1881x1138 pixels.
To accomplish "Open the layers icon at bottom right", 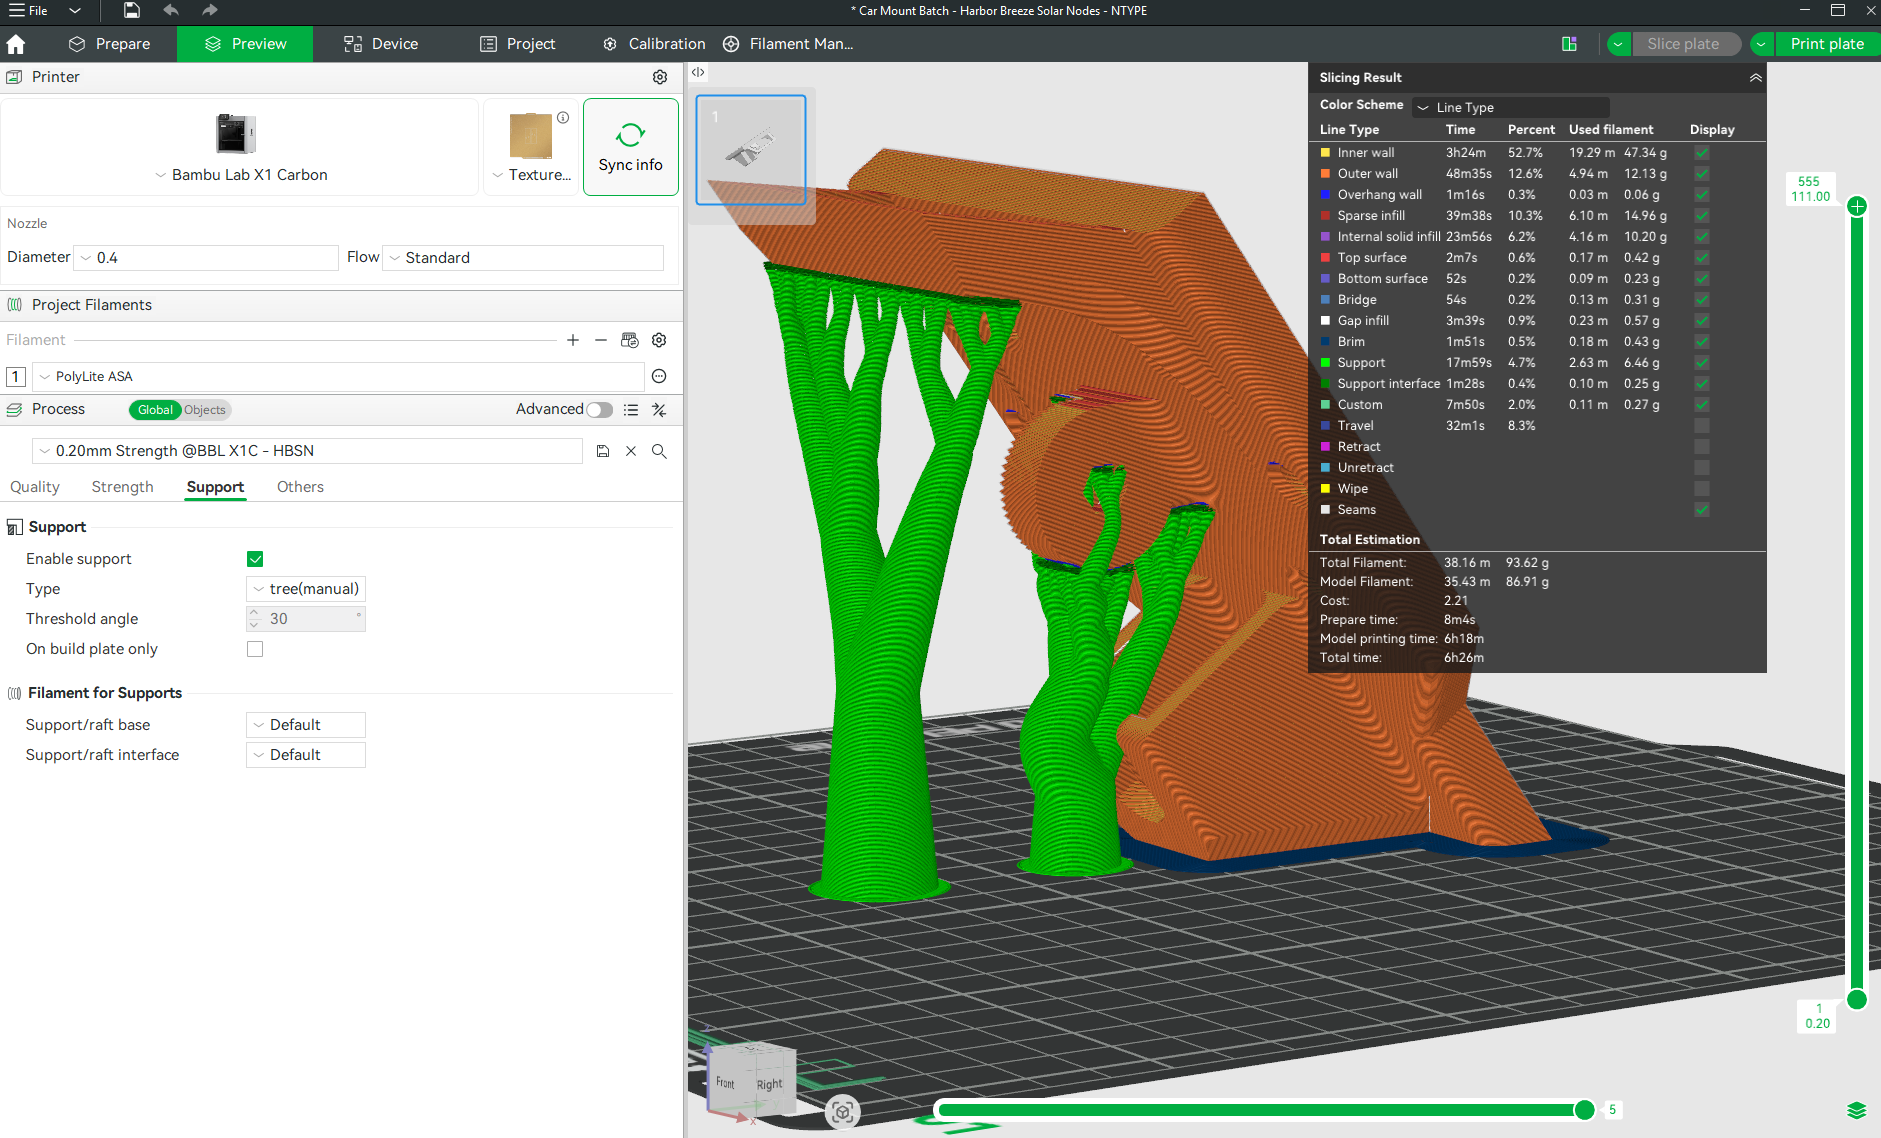I will pos(1857,1110).
